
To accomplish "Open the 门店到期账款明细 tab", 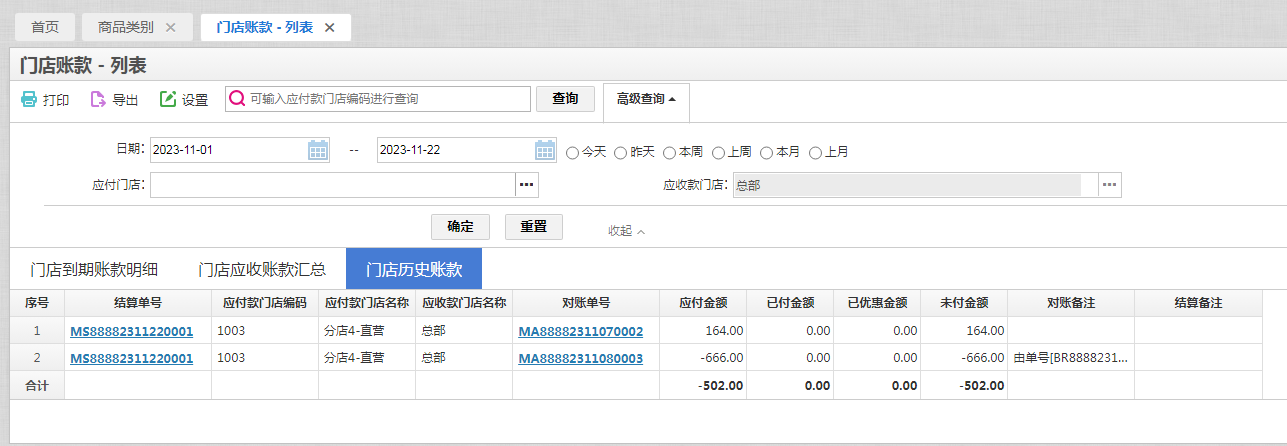I will (x=94, y=269).
